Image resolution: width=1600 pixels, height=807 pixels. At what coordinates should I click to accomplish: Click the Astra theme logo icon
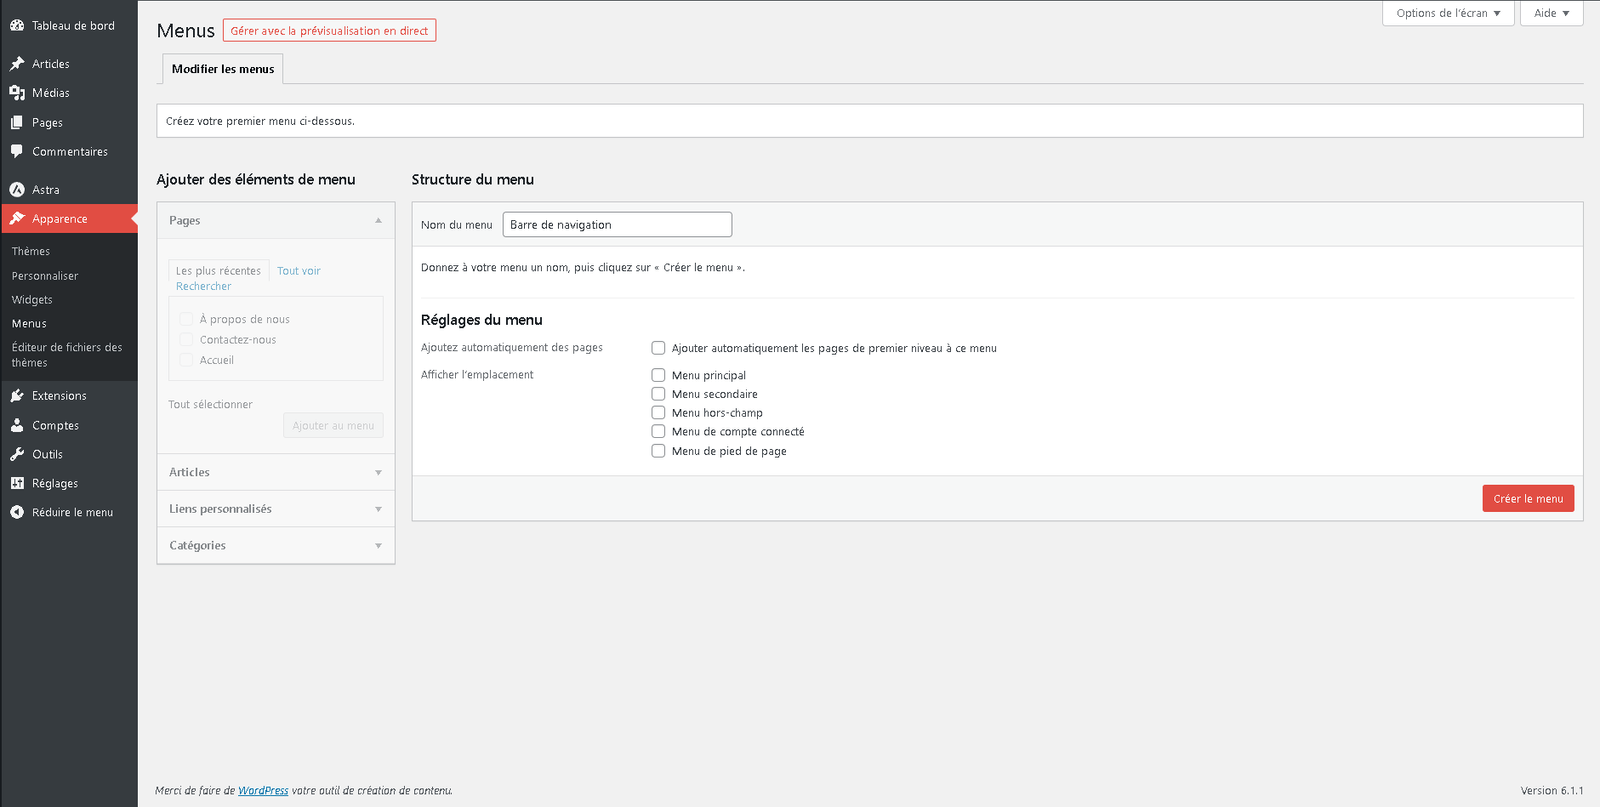[x=17, y=190]
